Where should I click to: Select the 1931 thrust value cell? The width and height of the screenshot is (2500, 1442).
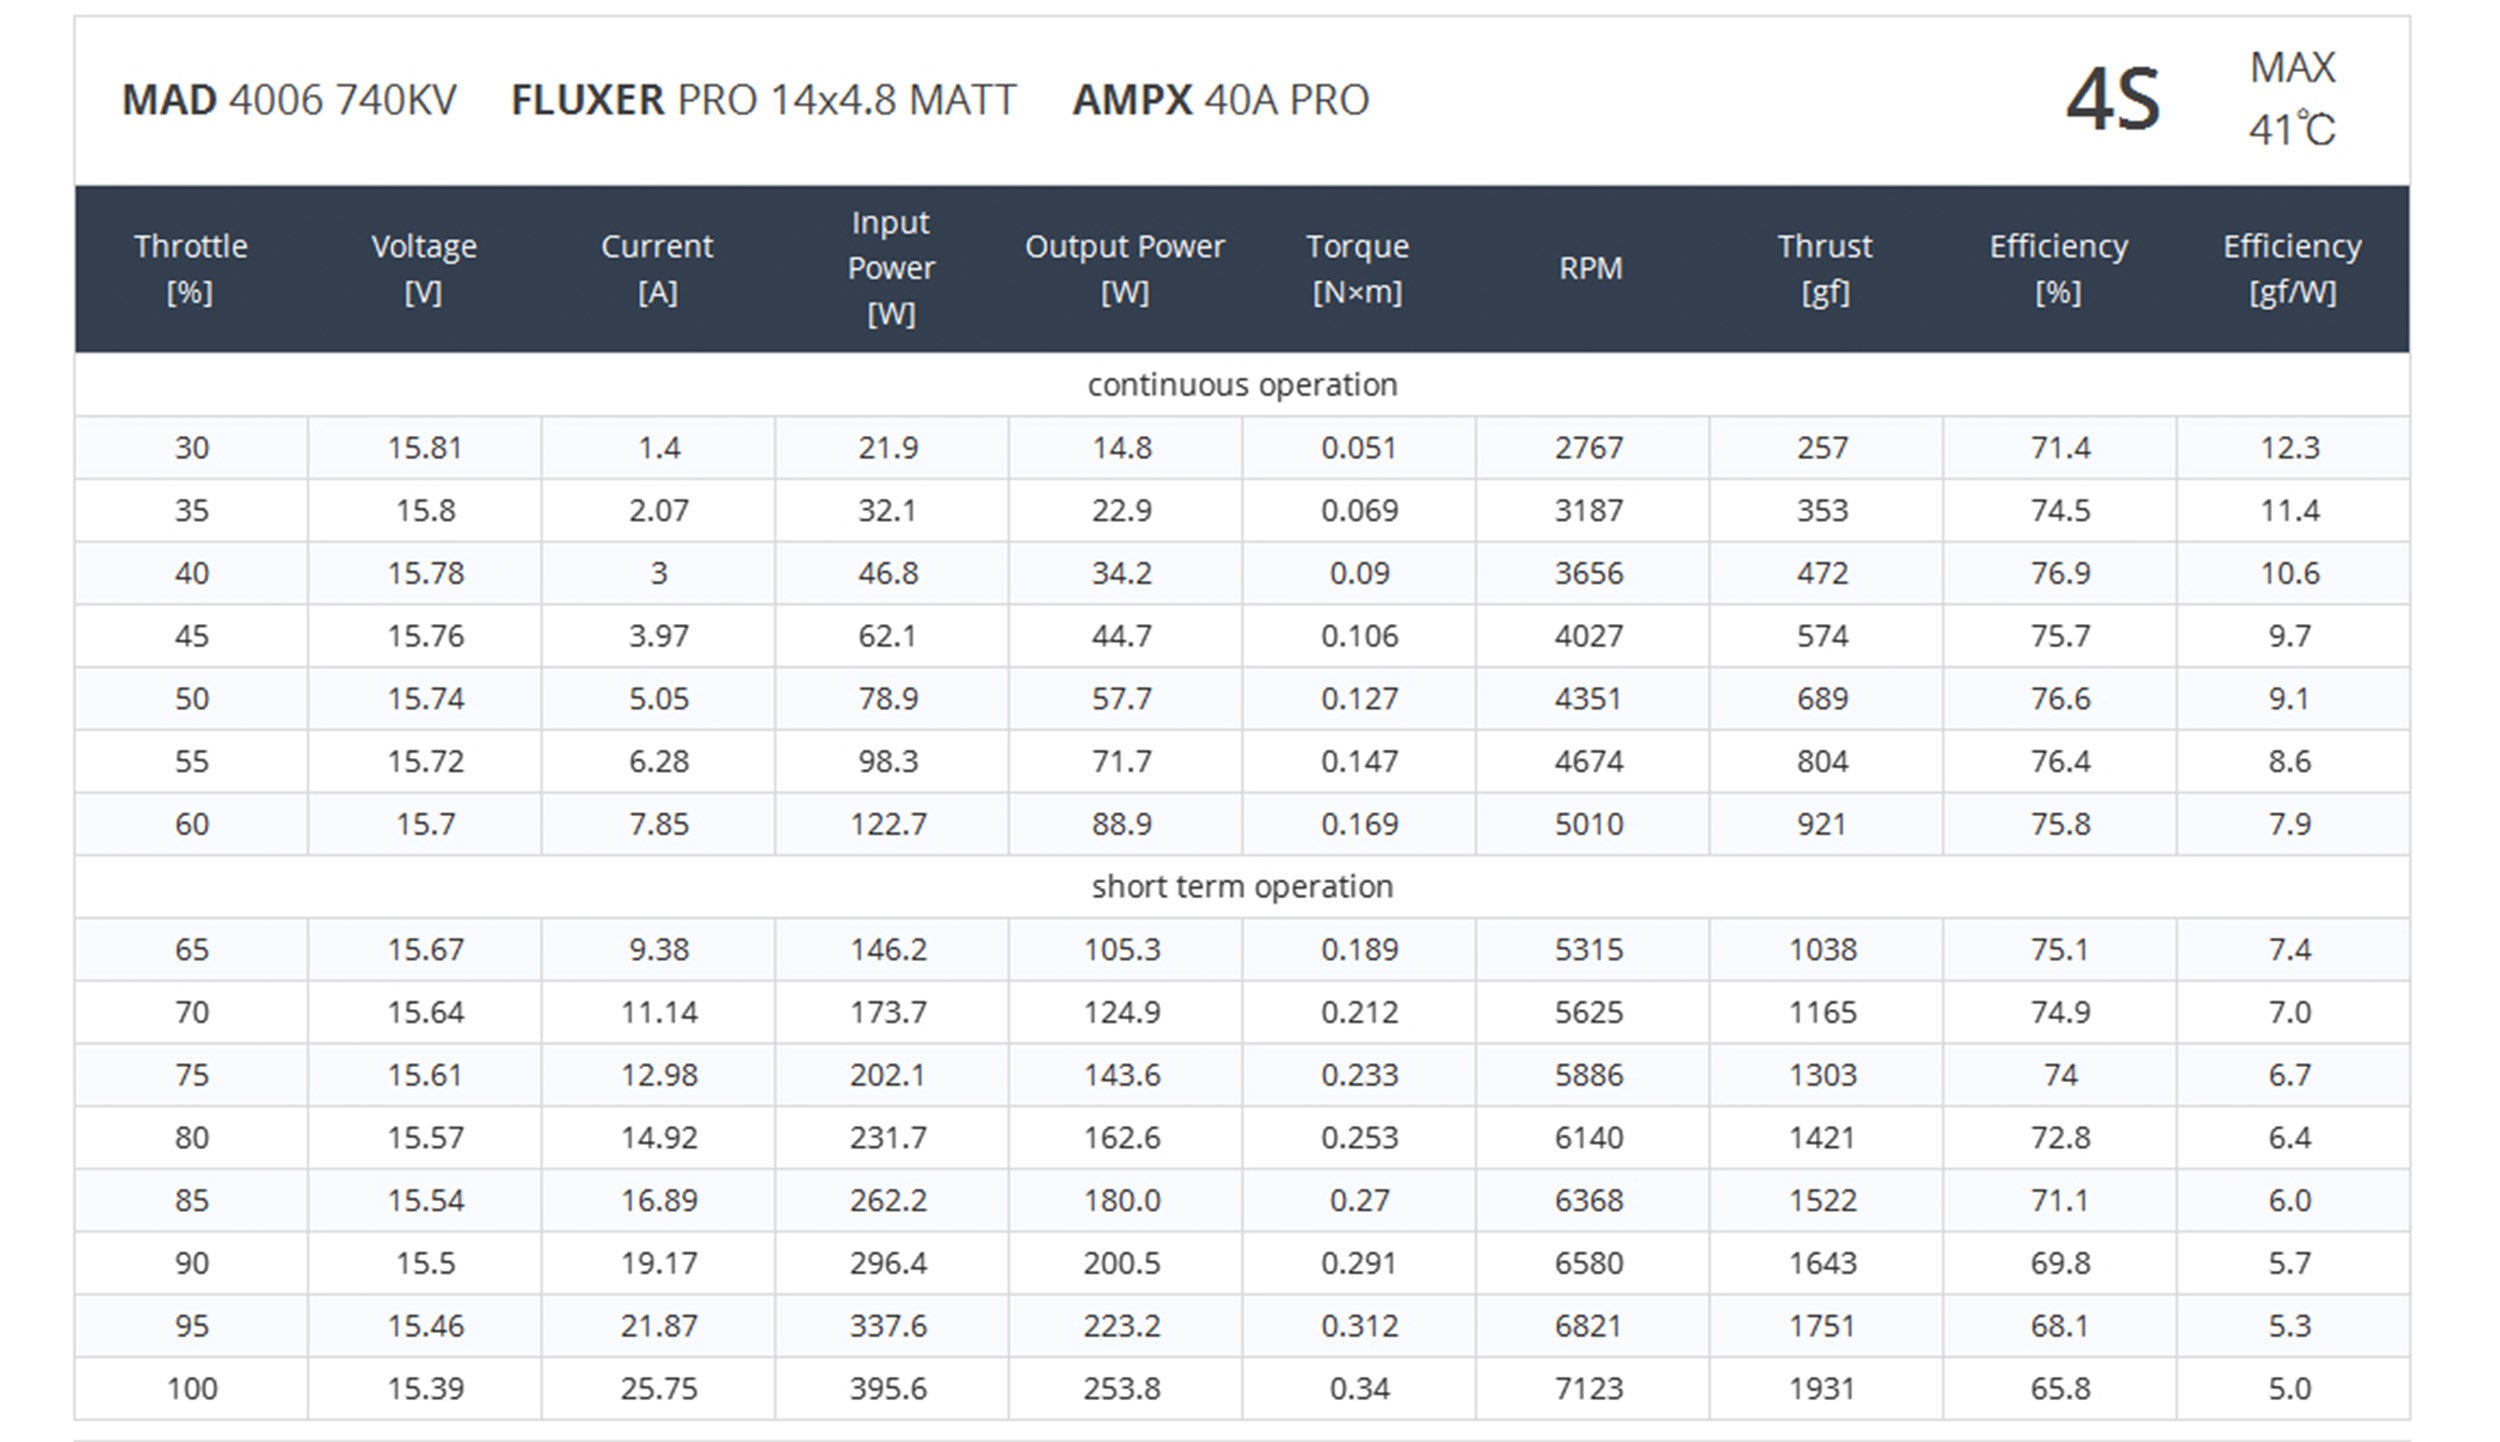pyautogui.click(x=1825, y=1388)
